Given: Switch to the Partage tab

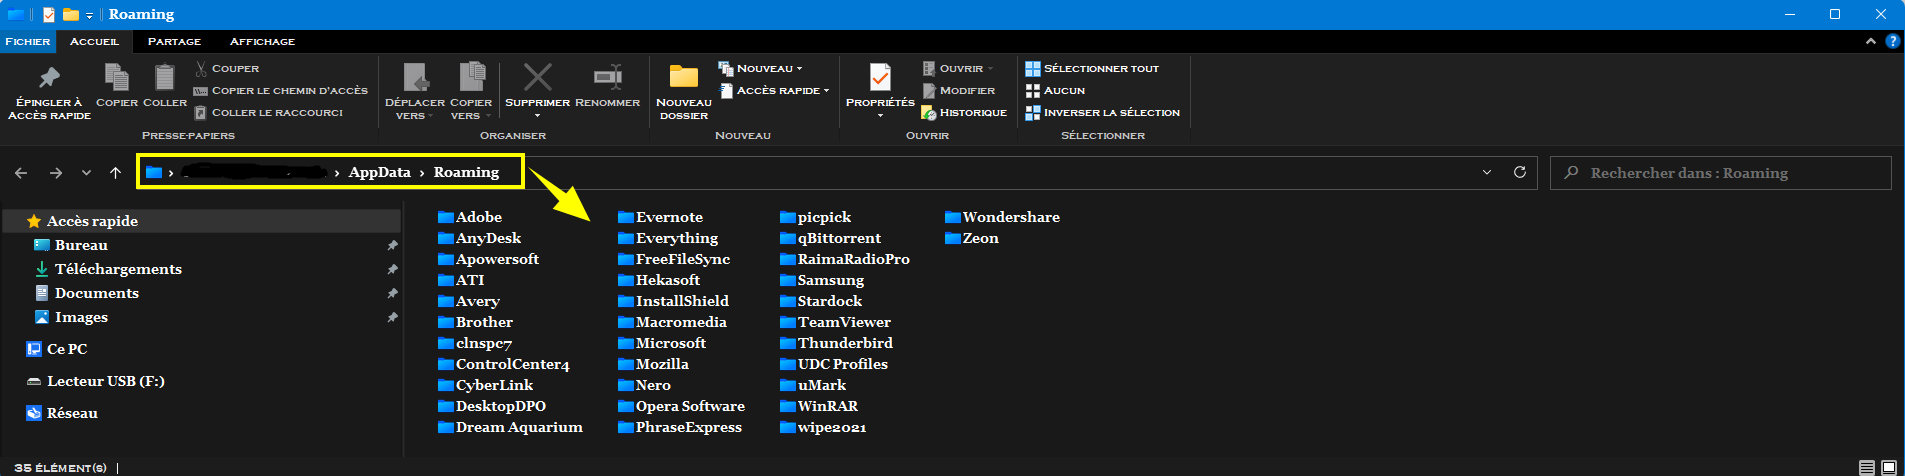Looking at the screenshot, I should (x=174, y=41).
